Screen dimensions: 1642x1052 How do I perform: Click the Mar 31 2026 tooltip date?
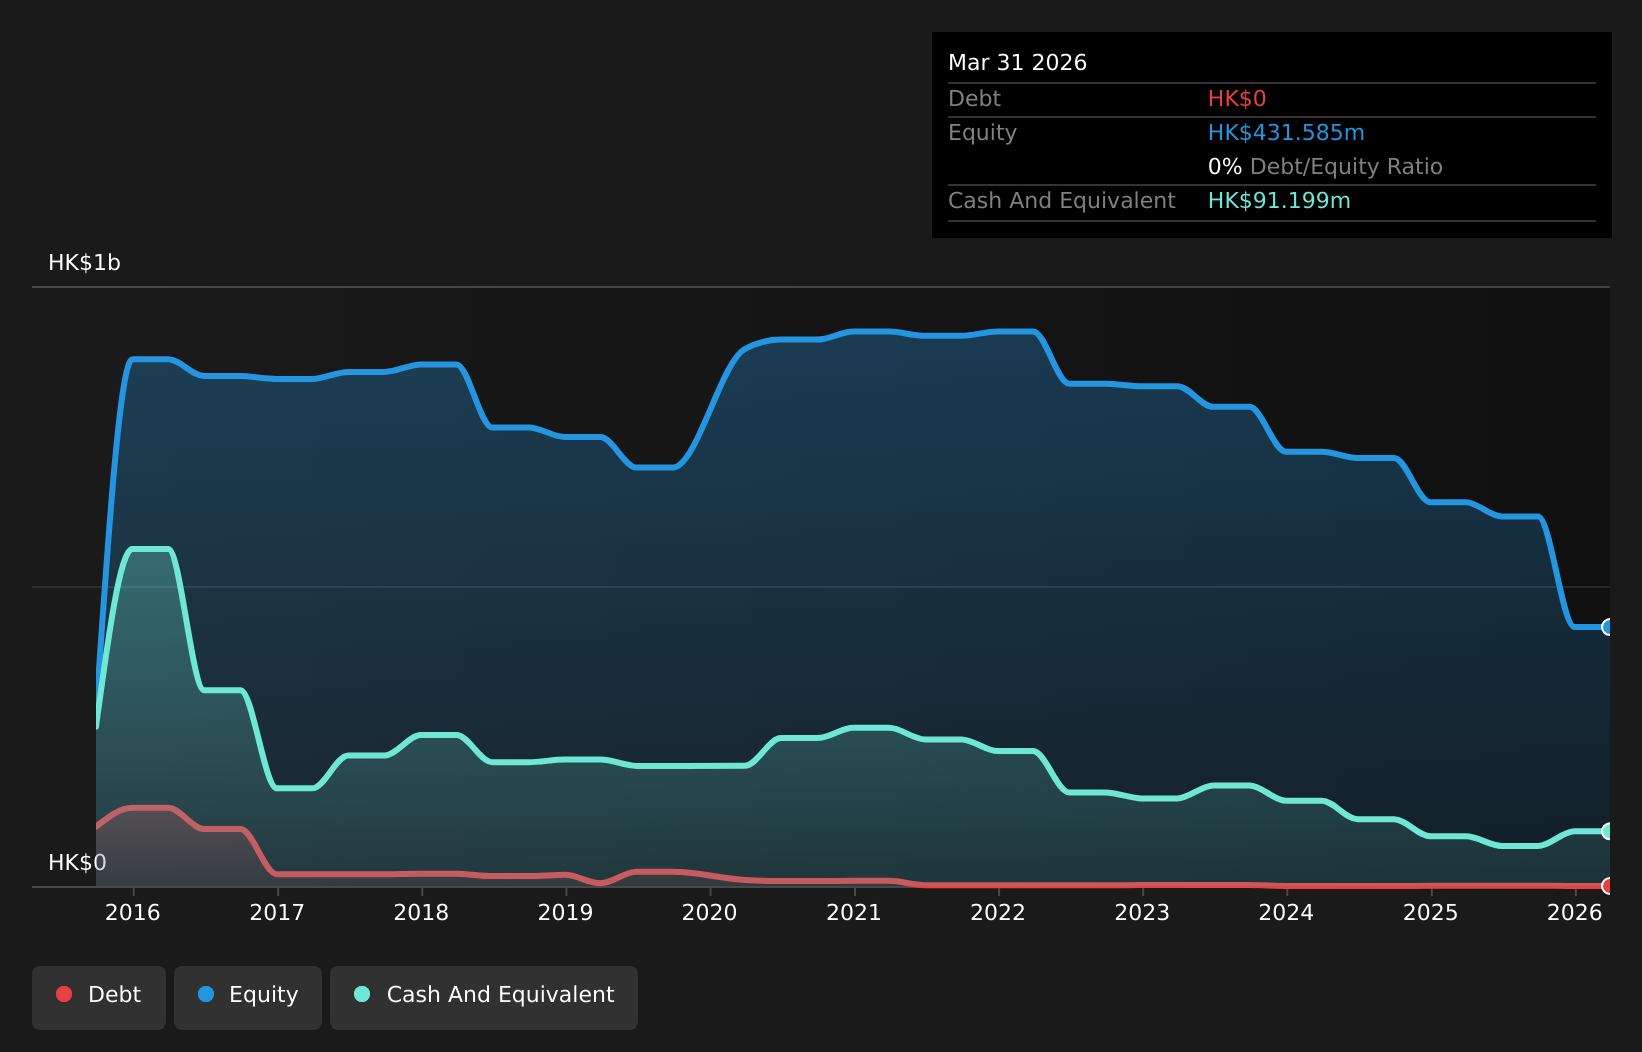pos(1017,63)
